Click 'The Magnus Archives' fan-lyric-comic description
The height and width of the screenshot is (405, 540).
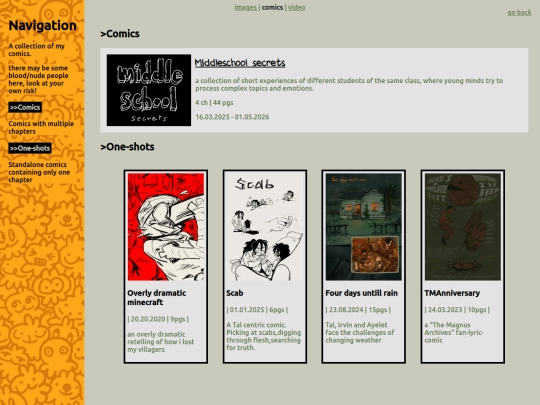(454, 332)
